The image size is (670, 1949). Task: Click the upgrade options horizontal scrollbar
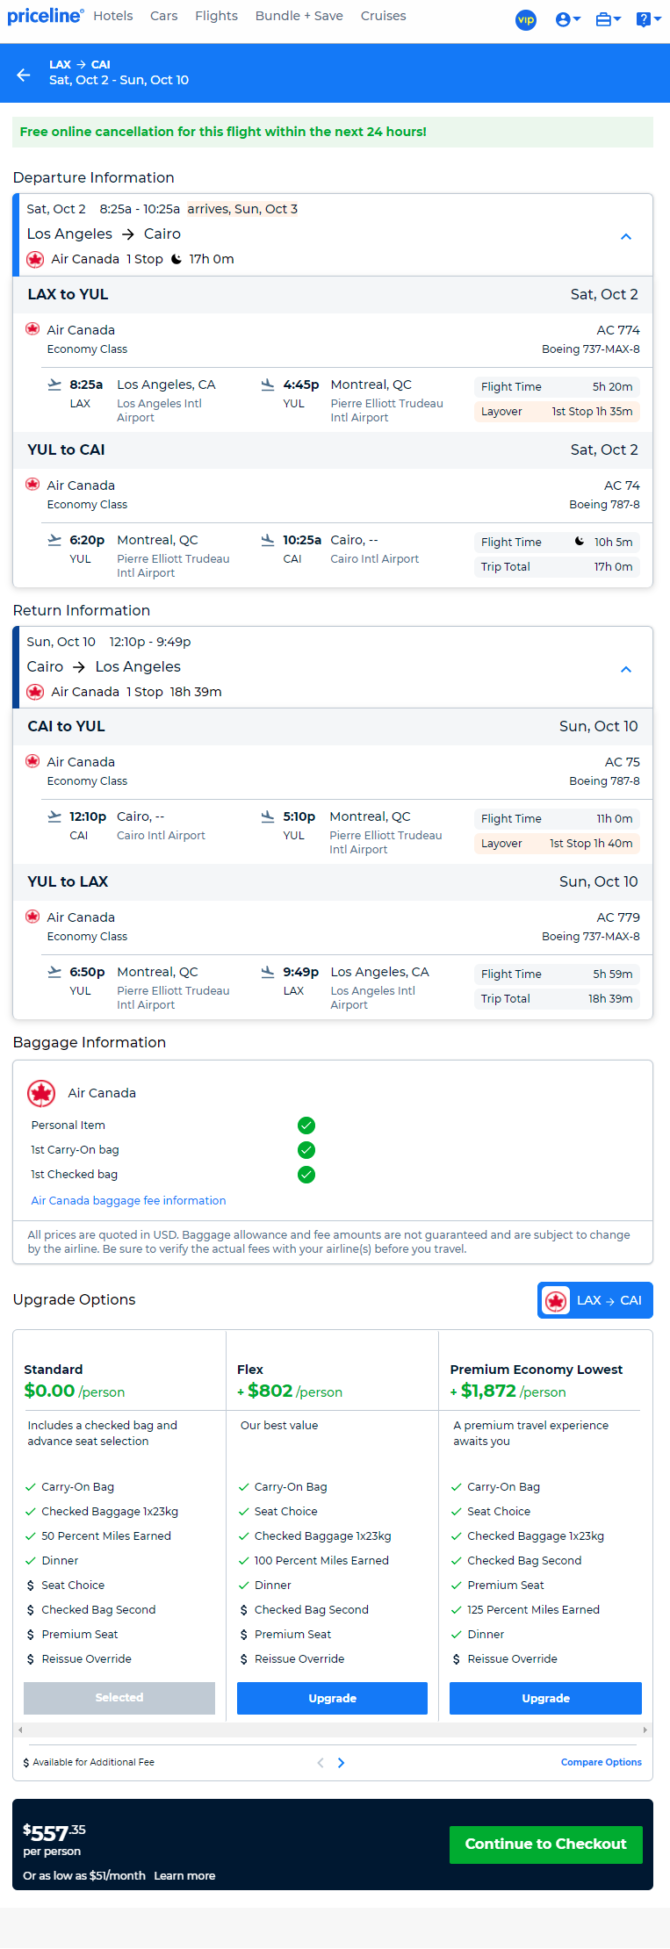(333, 1729)
